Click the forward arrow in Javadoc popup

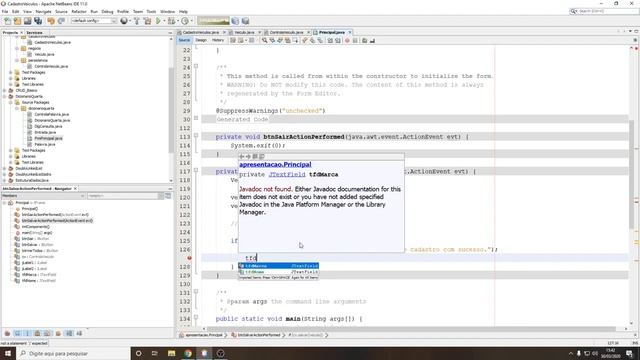pos(248,156)
